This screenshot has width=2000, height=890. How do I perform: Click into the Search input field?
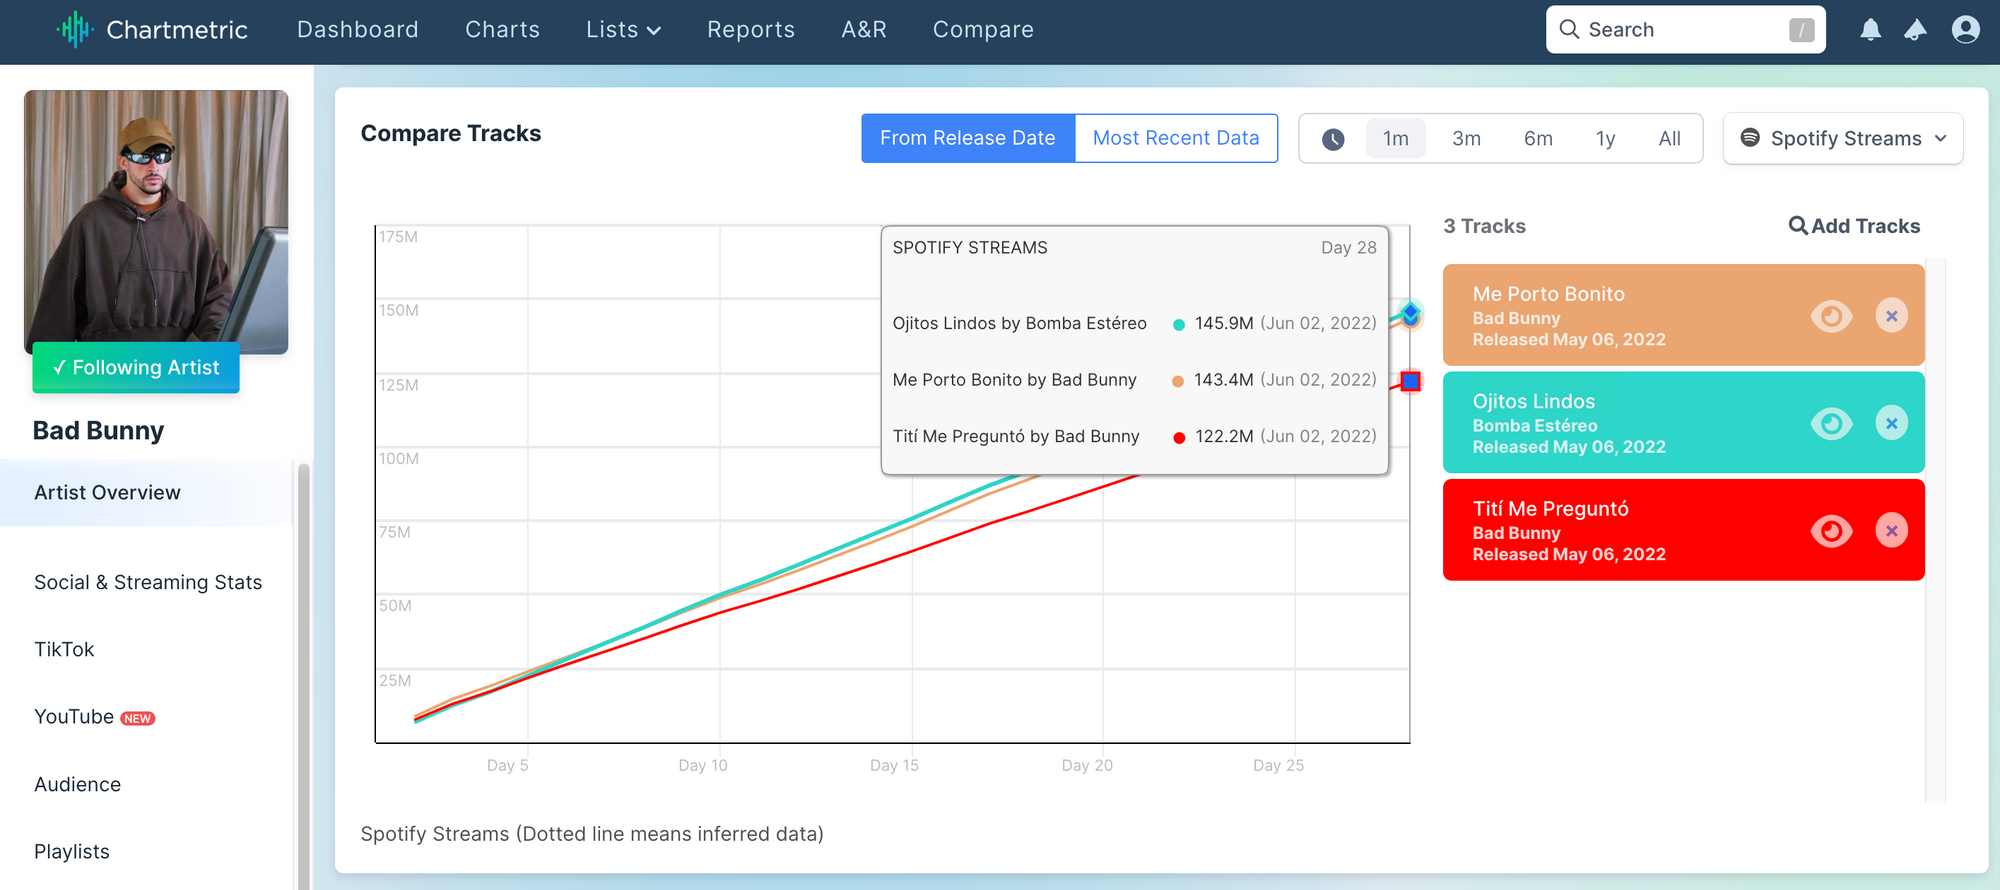coord(1685,30)
